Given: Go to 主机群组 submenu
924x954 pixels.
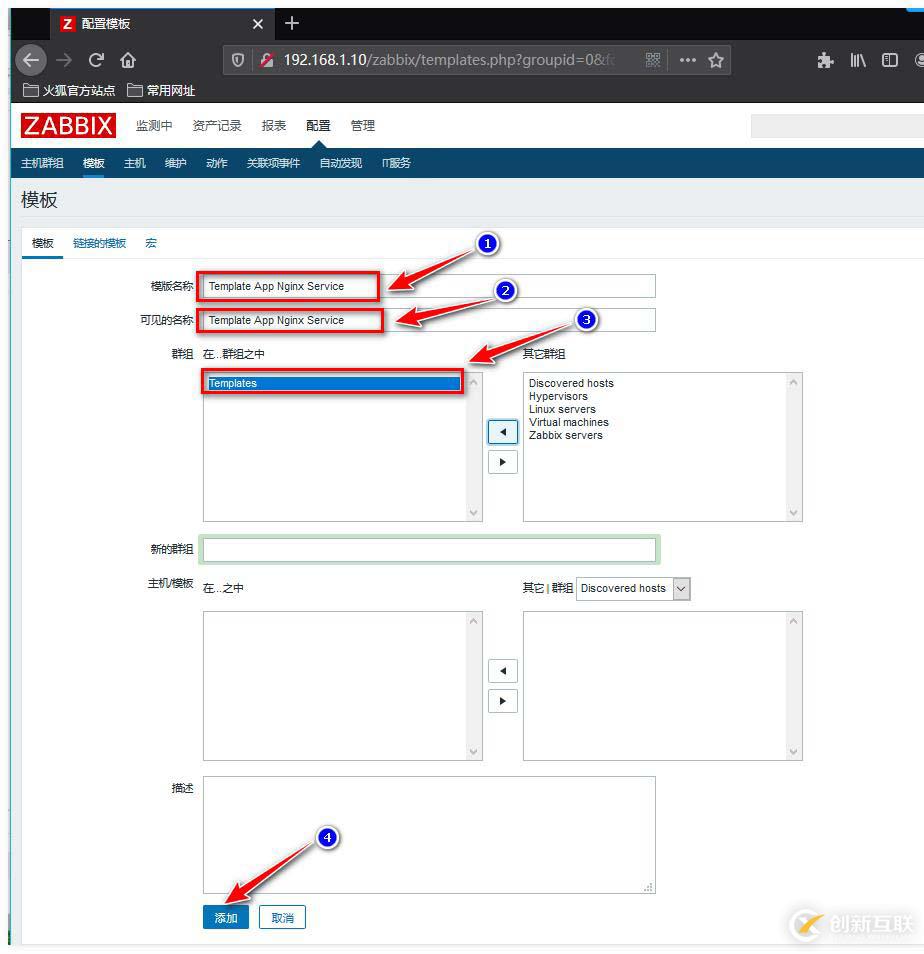Looking at the screenshot, I should tap(42, 163).
